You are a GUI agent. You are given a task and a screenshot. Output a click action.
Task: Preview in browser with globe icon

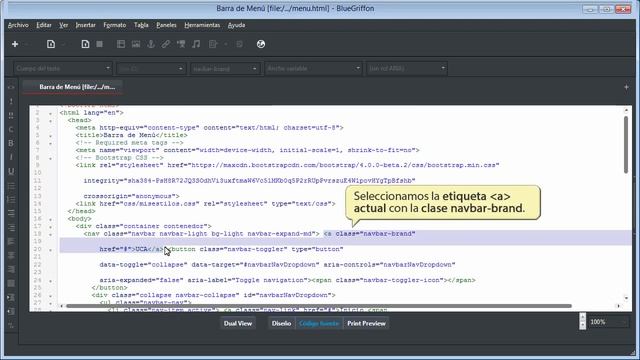[261, 44]
